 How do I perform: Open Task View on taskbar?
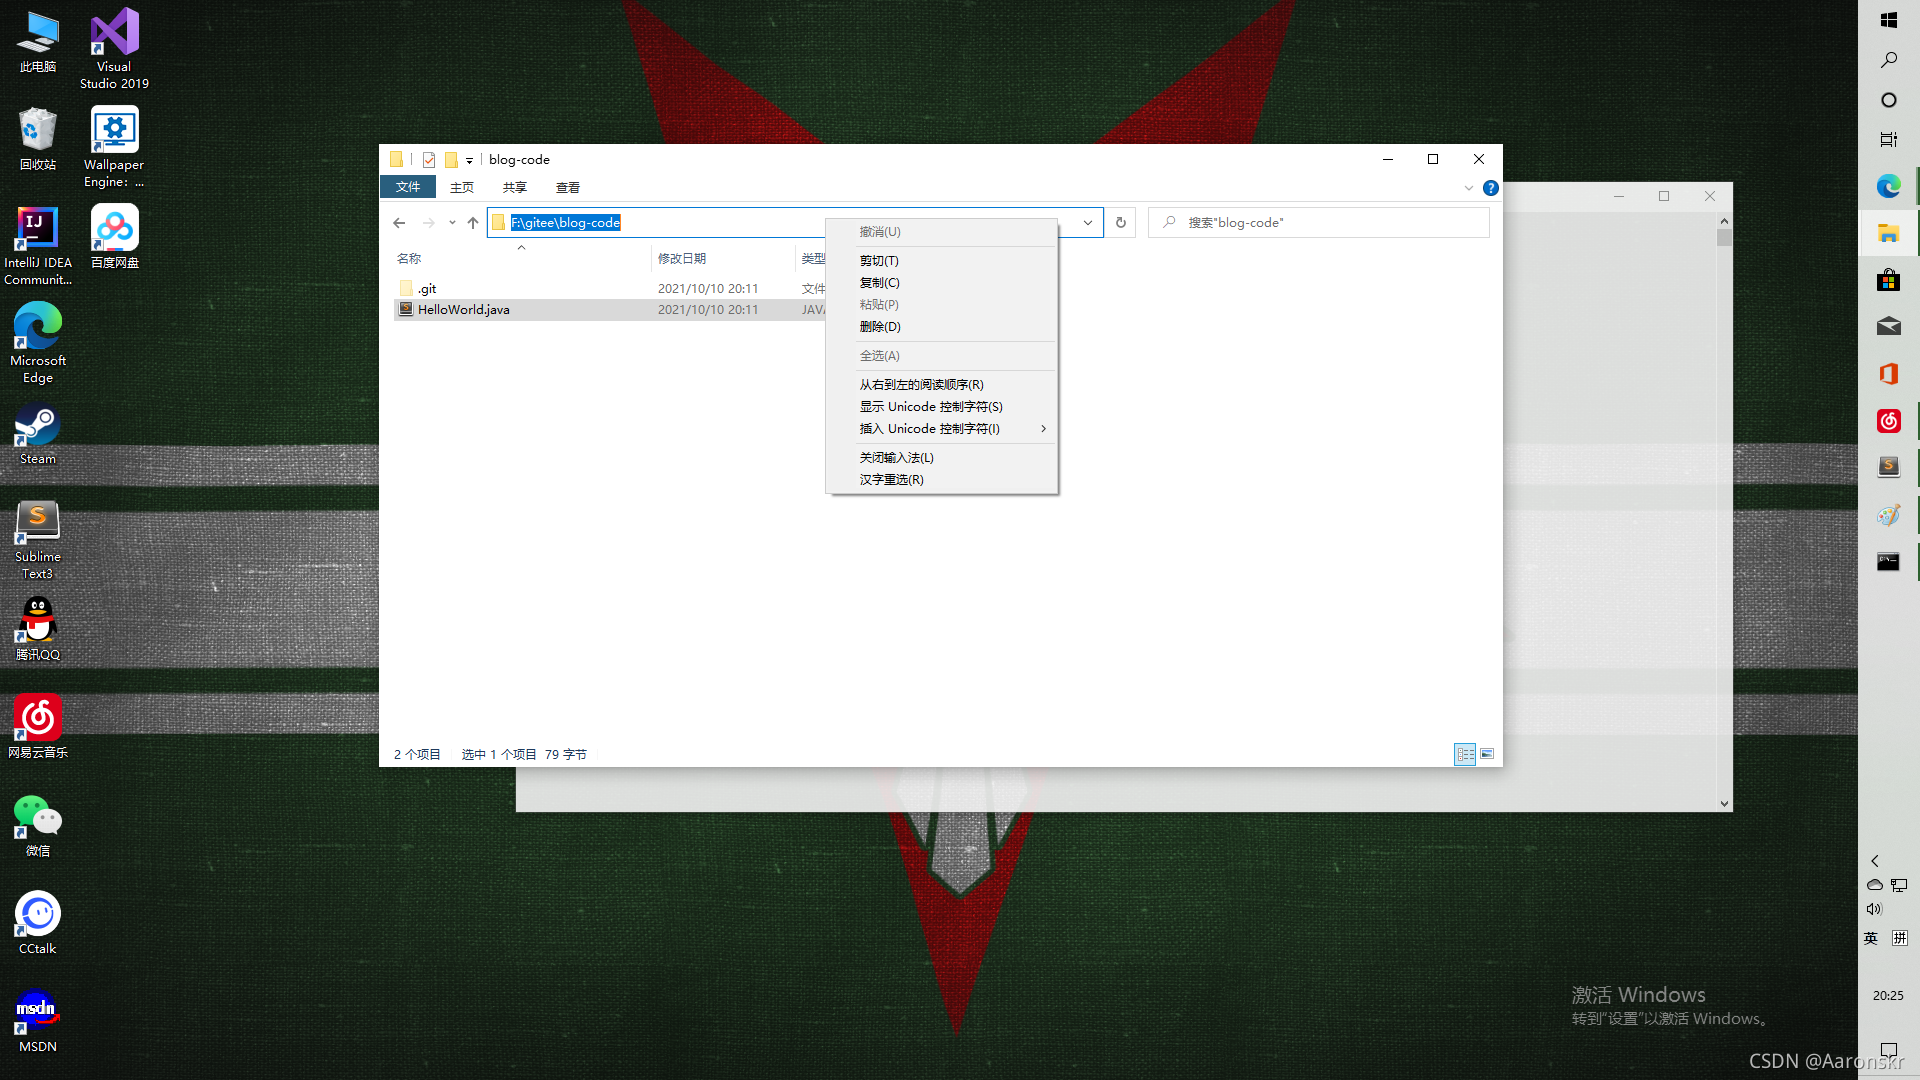[x=1888, y=140]
